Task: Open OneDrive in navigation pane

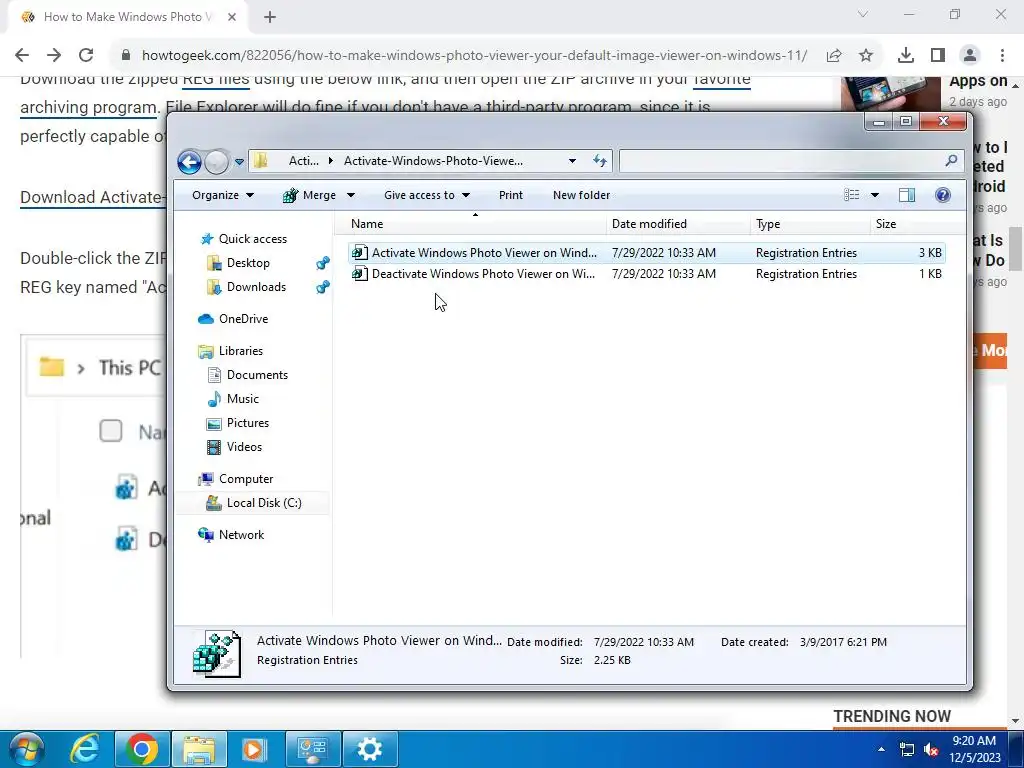Action: coord(243,319)
